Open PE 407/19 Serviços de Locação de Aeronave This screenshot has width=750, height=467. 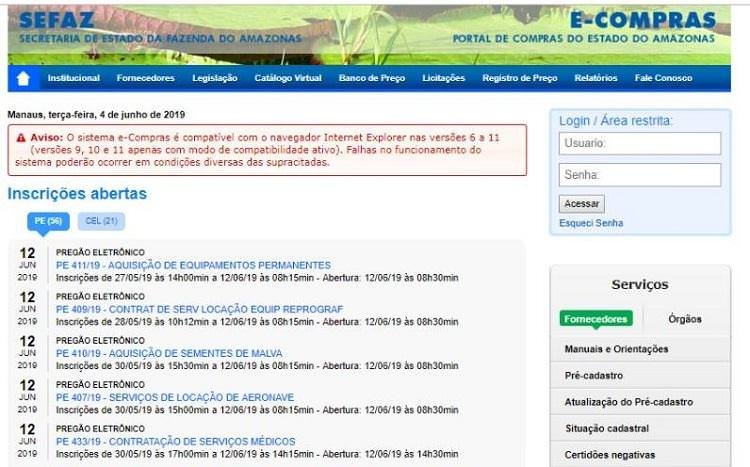(175, 397)
